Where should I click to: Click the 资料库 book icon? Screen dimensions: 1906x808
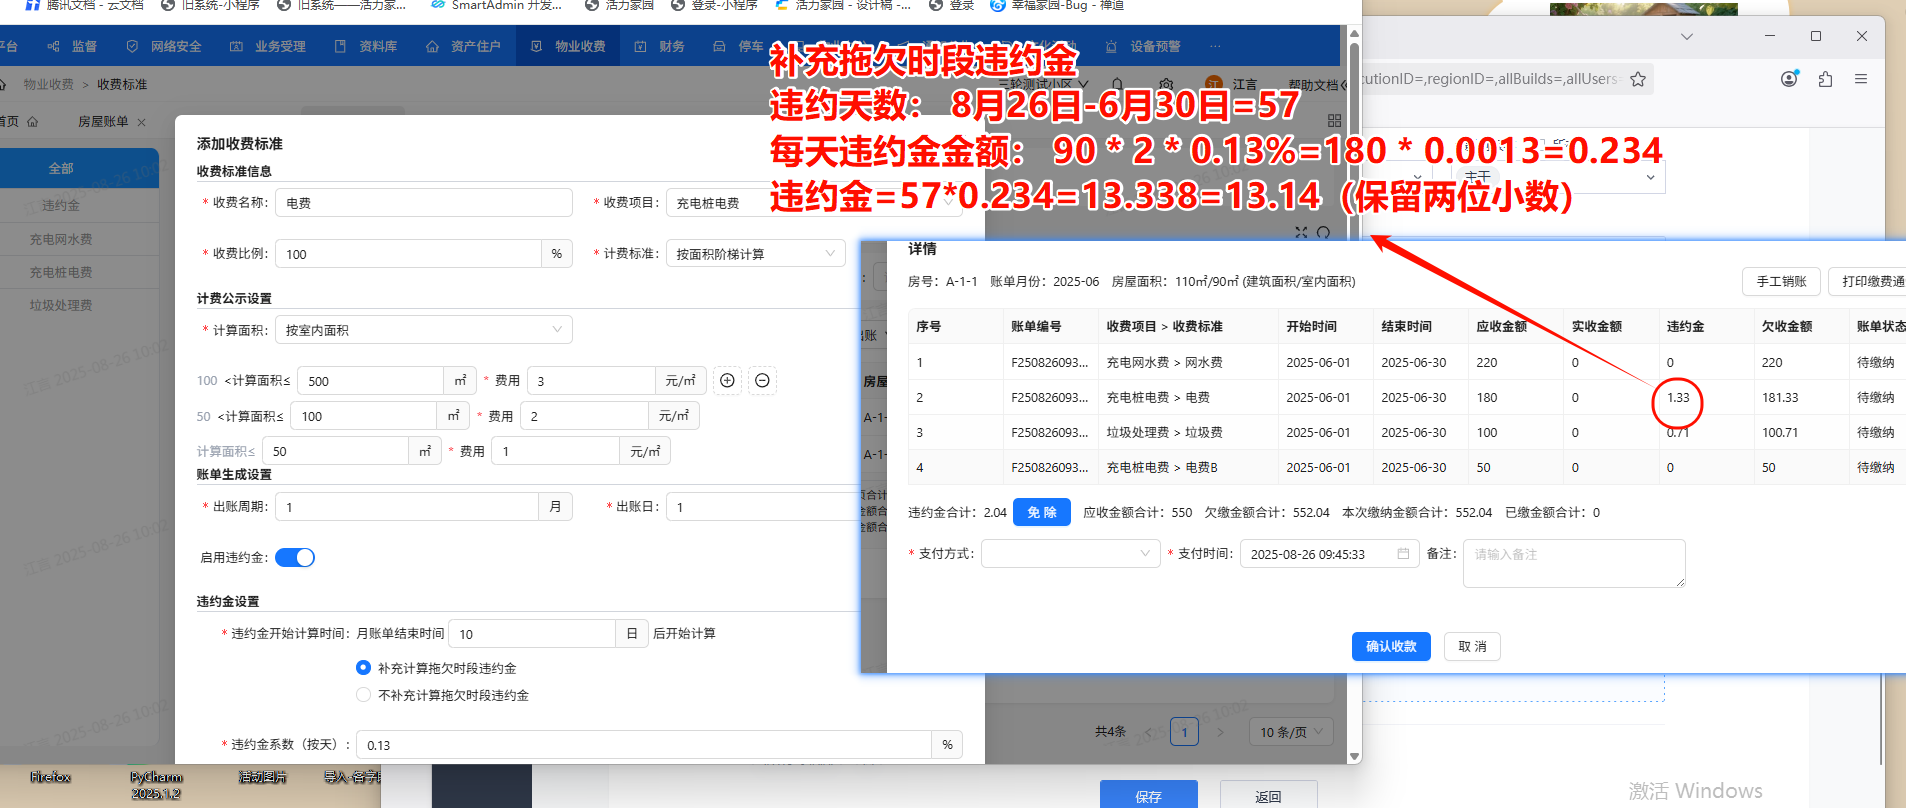pyautogui.click(x=340, y=46)
